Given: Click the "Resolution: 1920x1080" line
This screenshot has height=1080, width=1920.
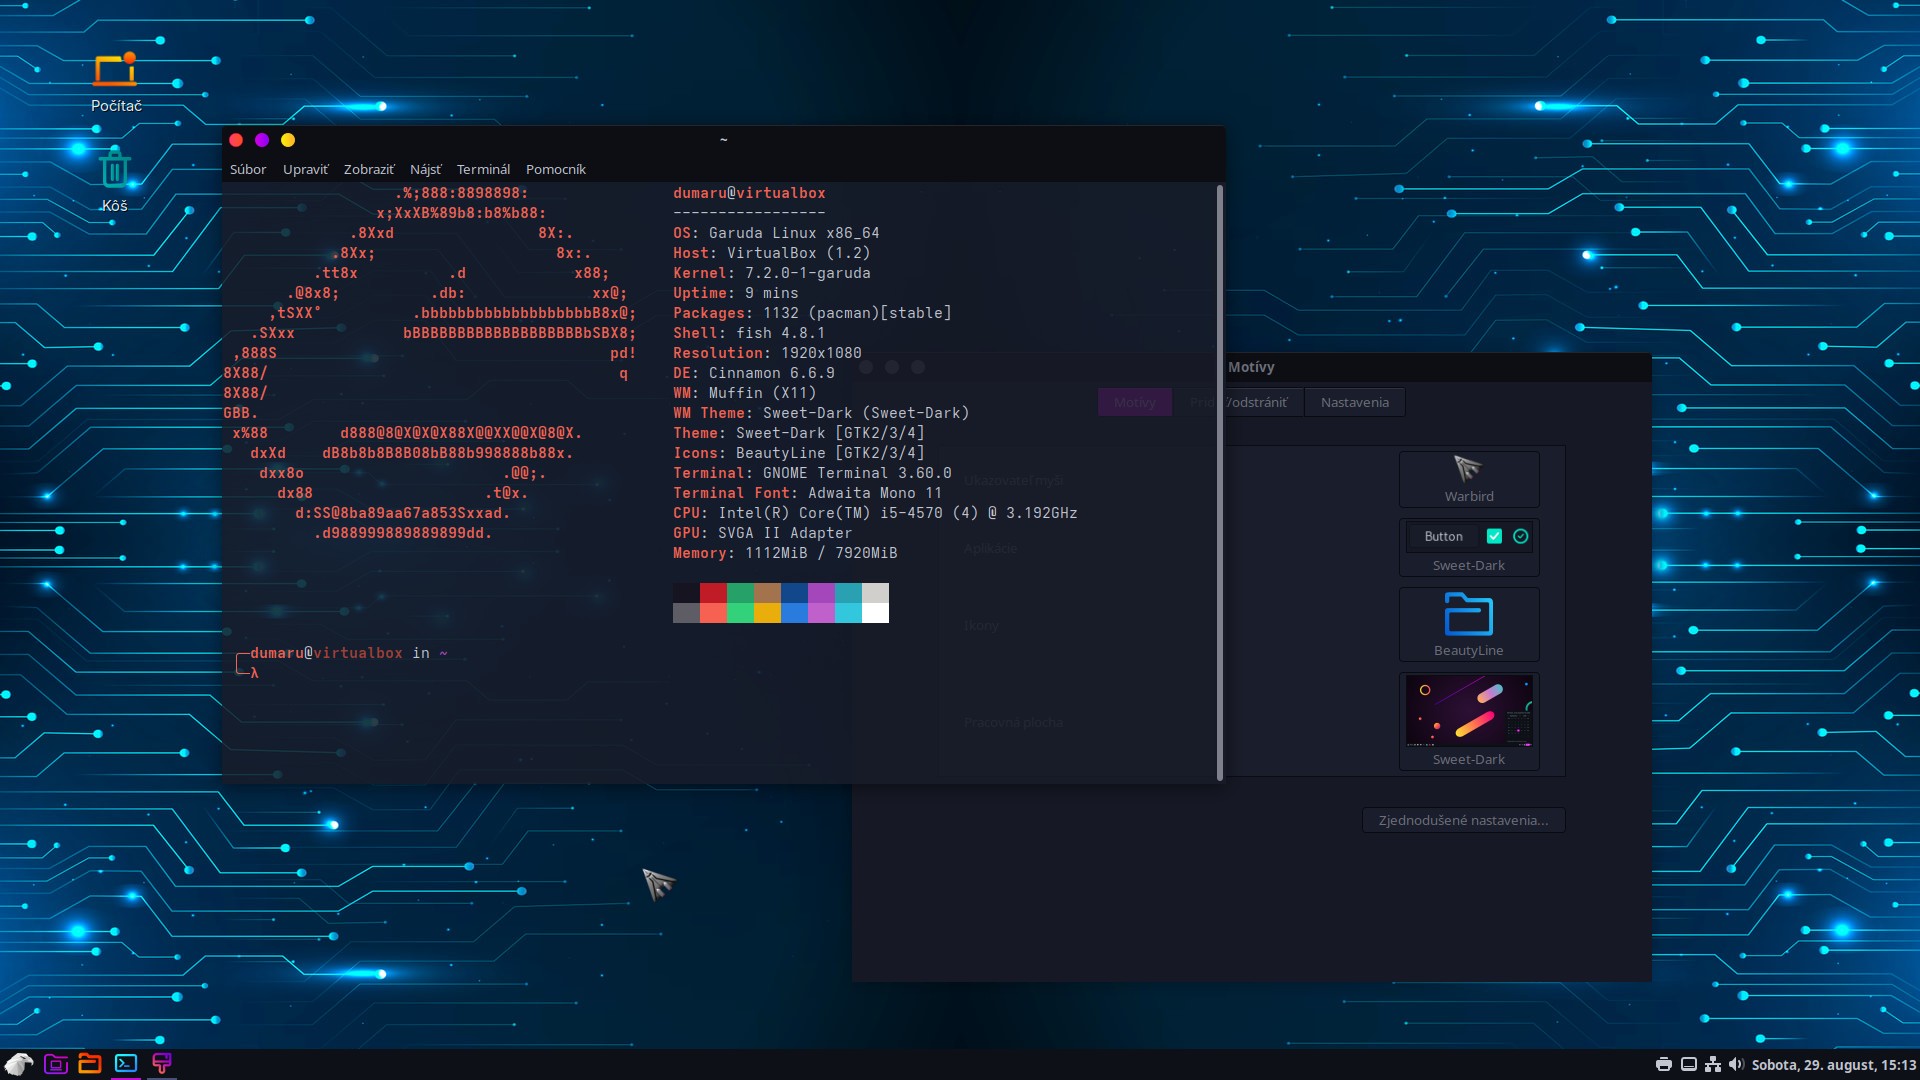Looking at the screenshot, I should point(767,353).
